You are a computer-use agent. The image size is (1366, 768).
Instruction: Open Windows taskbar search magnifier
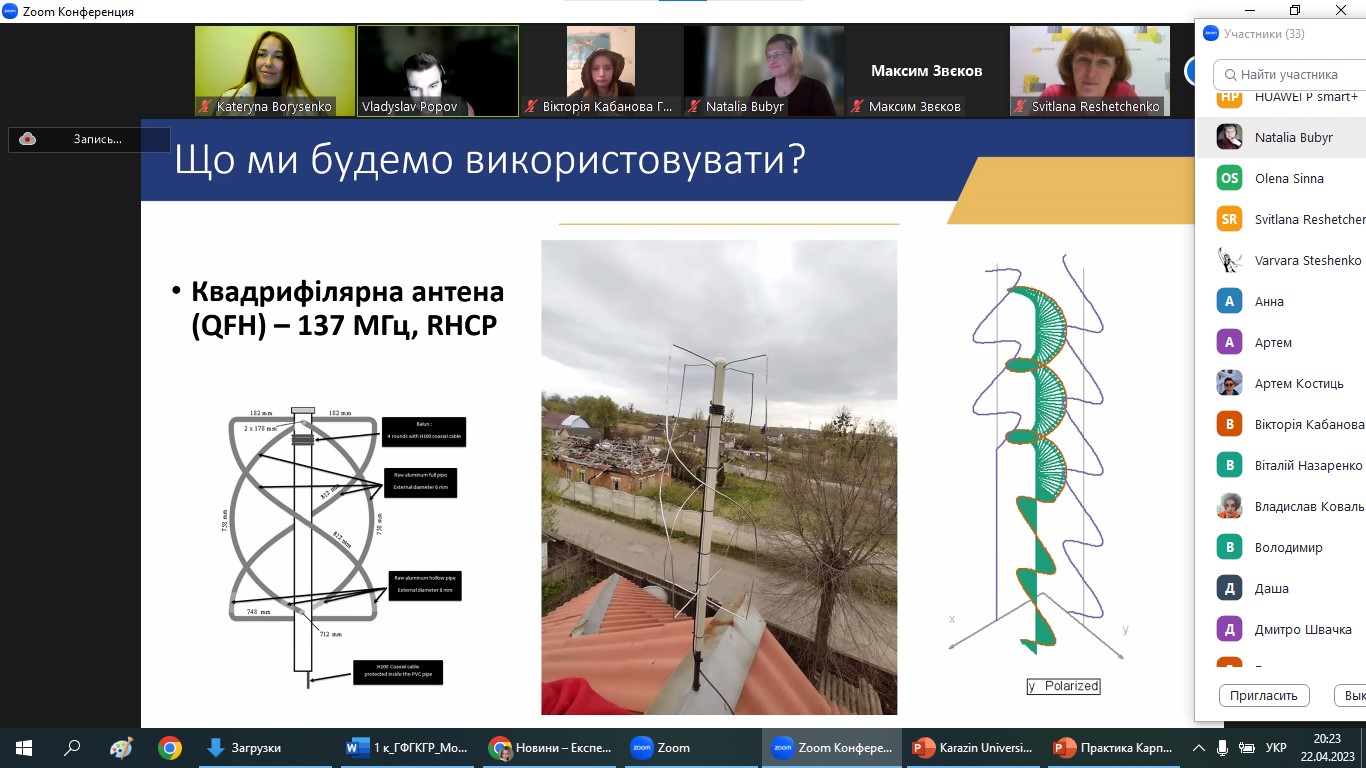point(72,747)
